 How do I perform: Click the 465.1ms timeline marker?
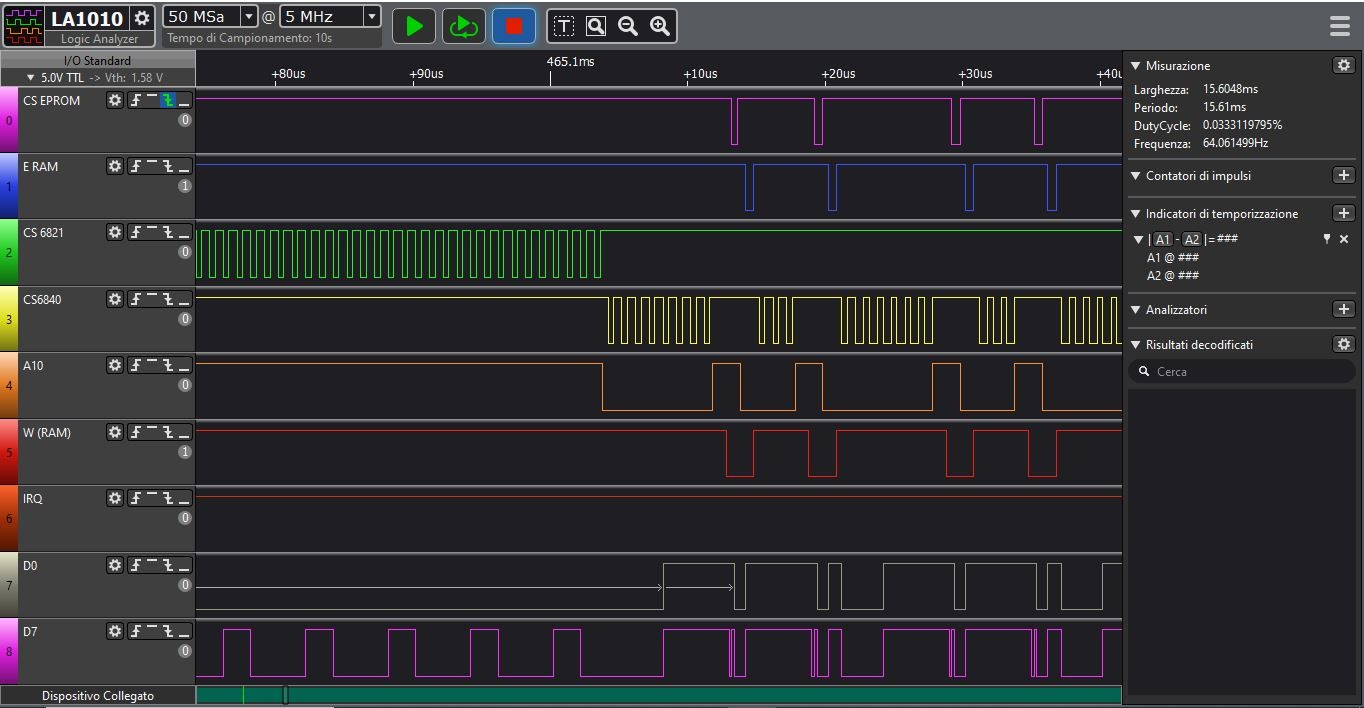571,61
